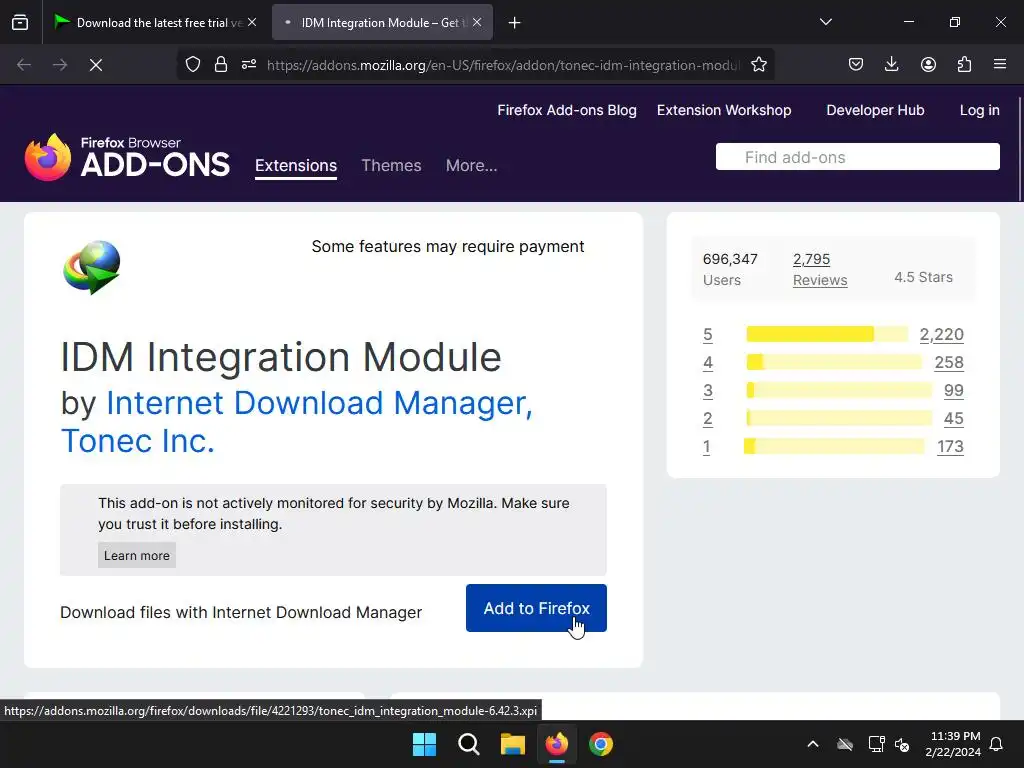The image size is (1024, 768).
Task: Open a new tab with plus
Action: click(515, 23)
